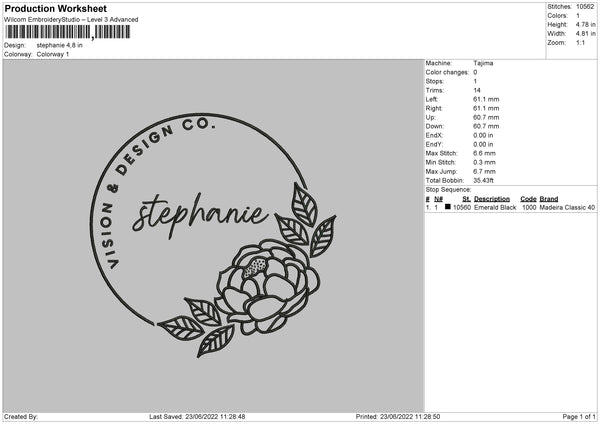Screen dimensions: 600x424
Task: Click the stitch count 10560 in sequence row
Action: pos(462,207)
